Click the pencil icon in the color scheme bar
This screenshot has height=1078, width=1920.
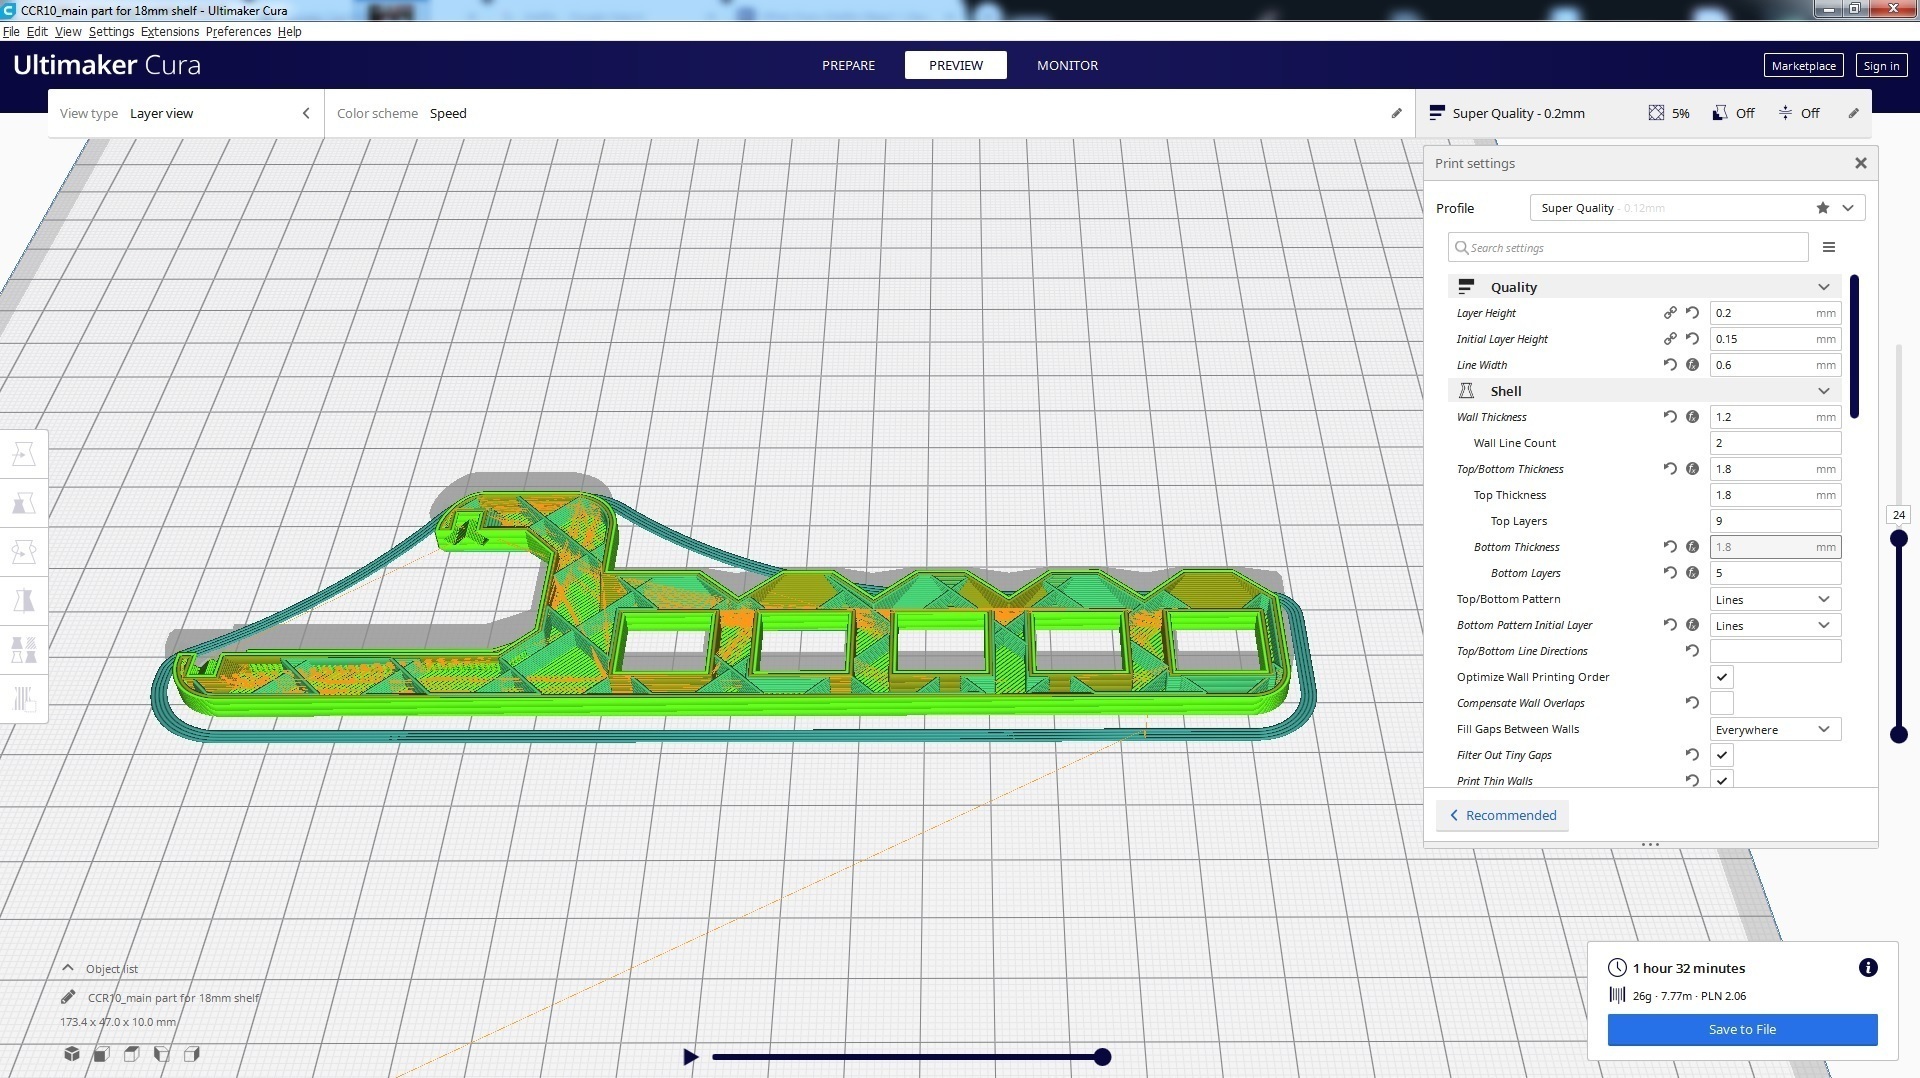pyautogui.click(x=1397, y=113)
